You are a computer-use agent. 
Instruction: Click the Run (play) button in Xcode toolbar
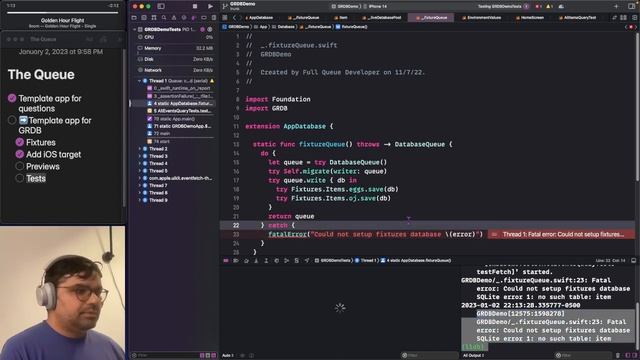210,6
